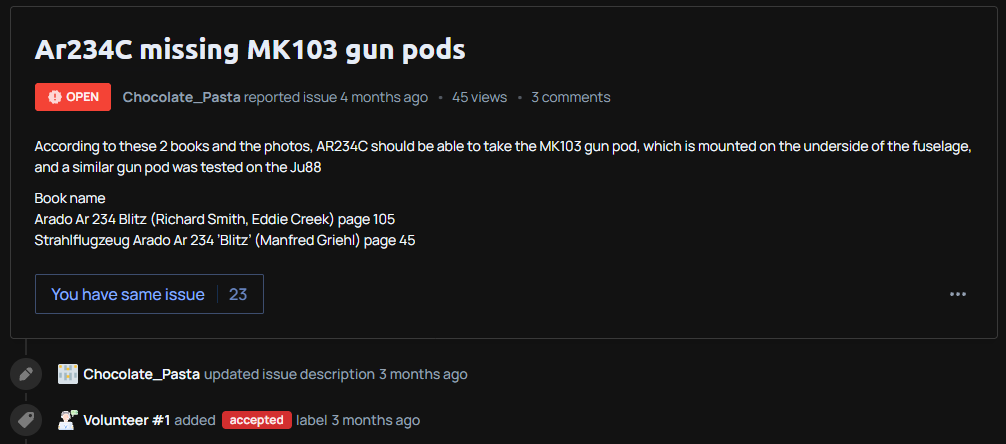Image resolution: width=1006 pixels, height=444 pixels.
Task: Open the three-dots more options menu
Action: click(x=958, y=295)
